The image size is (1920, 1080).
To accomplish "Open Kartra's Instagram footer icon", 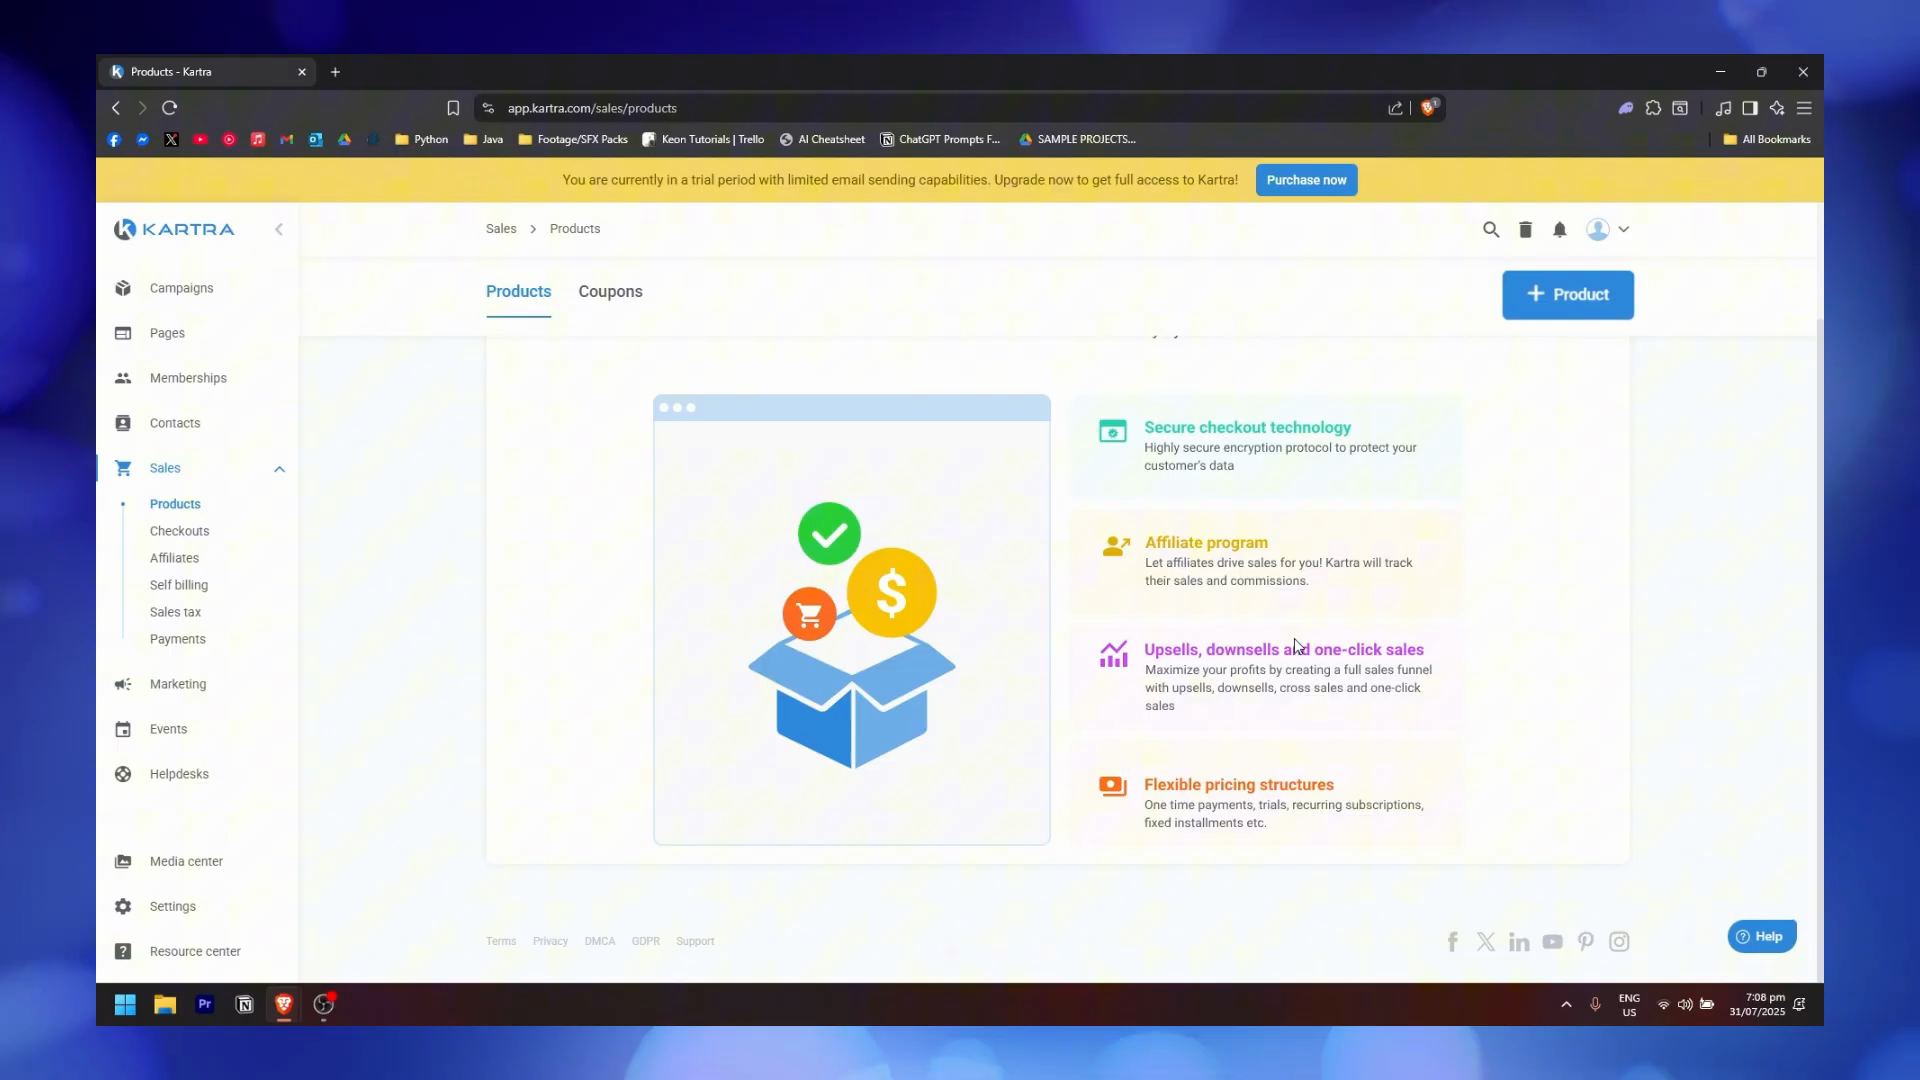I will point(1619,942).
